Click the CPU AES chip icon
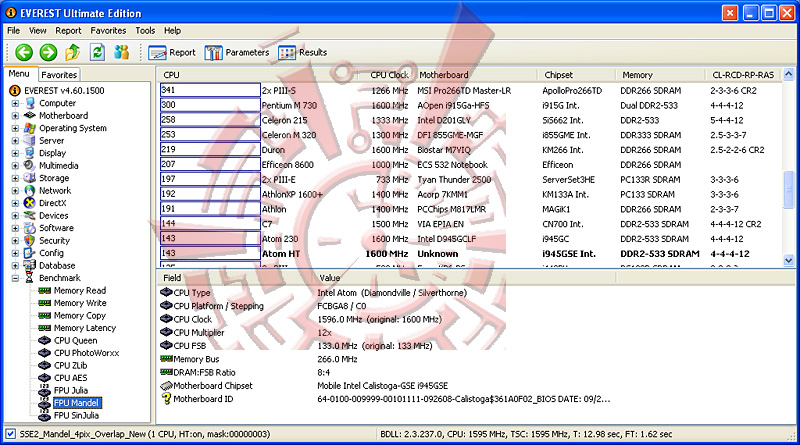 45,378
